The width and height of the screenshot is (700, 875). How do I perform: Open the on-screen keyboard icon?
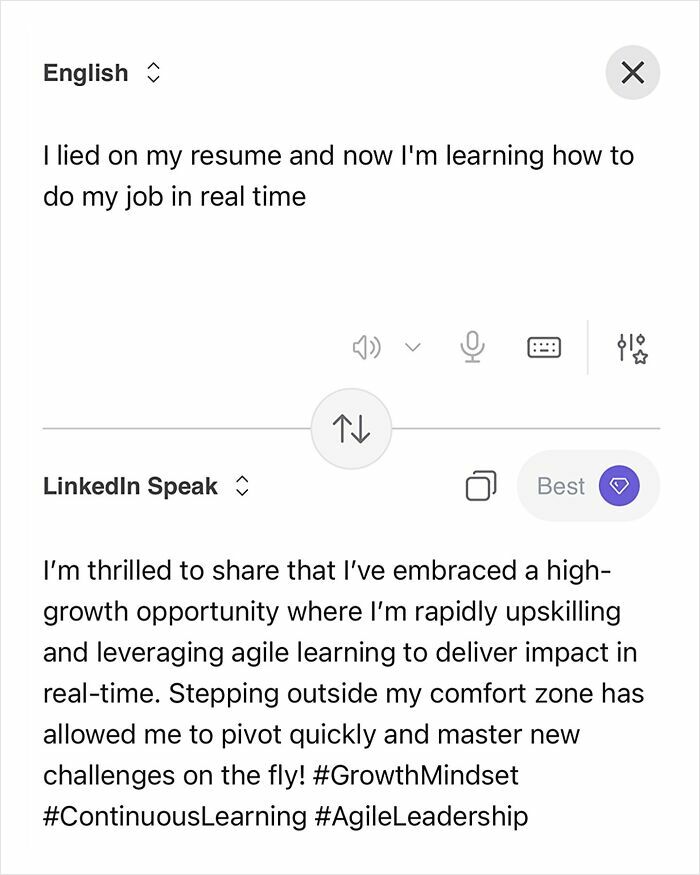coord(544,345)
